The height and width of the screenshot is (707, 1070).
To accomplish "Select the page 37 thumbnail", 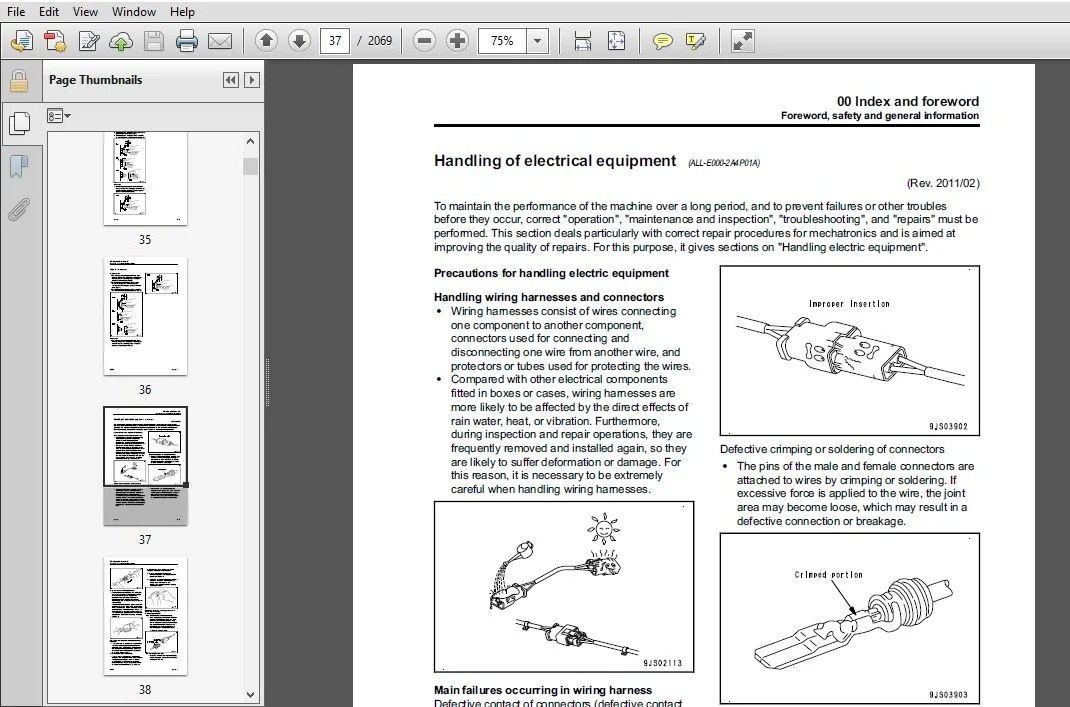I will pyautogui.click(x=145, y=466).
